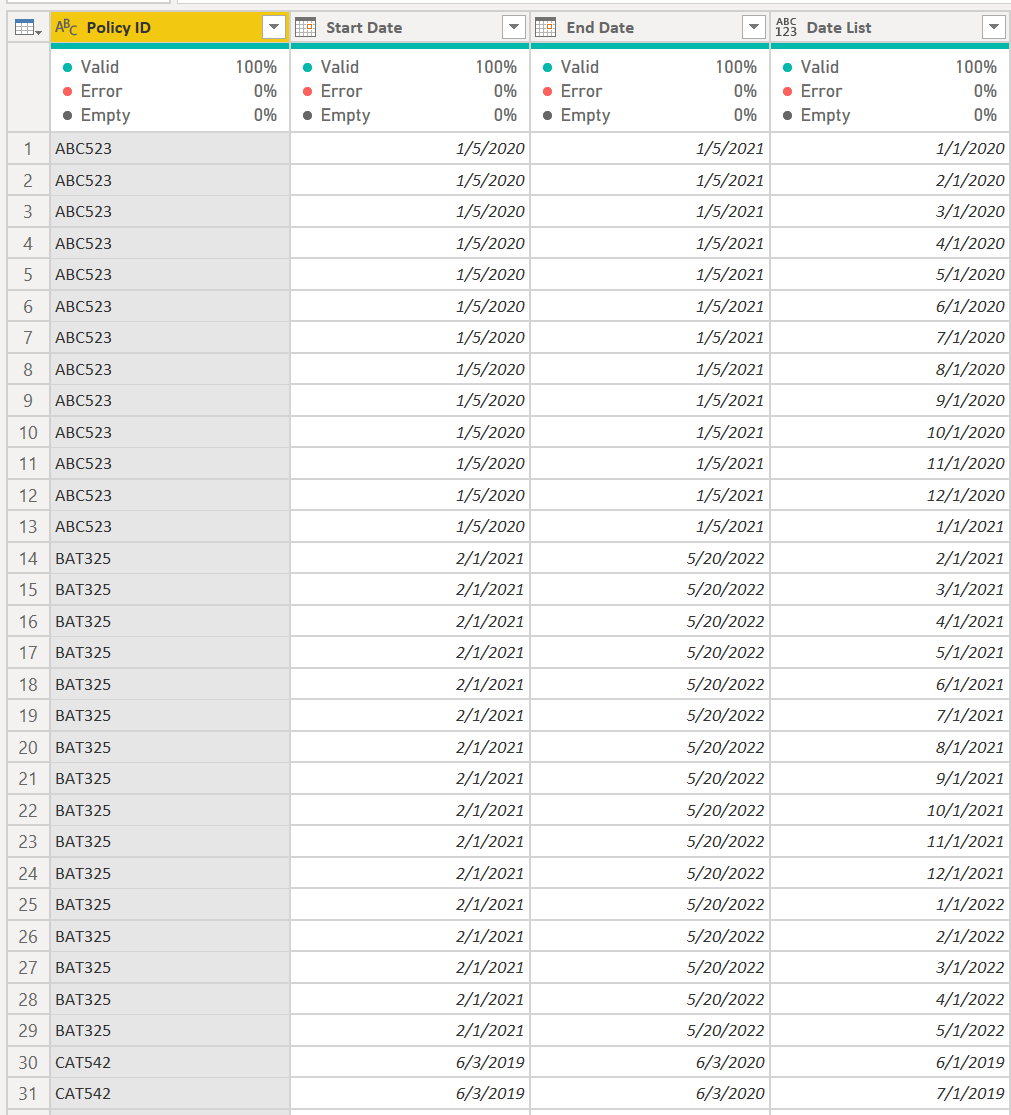The width and height of the screenshot is (1011, 1115).
Task: Select the ABC523 cell in row 7
Action: [x=170, y=338]
